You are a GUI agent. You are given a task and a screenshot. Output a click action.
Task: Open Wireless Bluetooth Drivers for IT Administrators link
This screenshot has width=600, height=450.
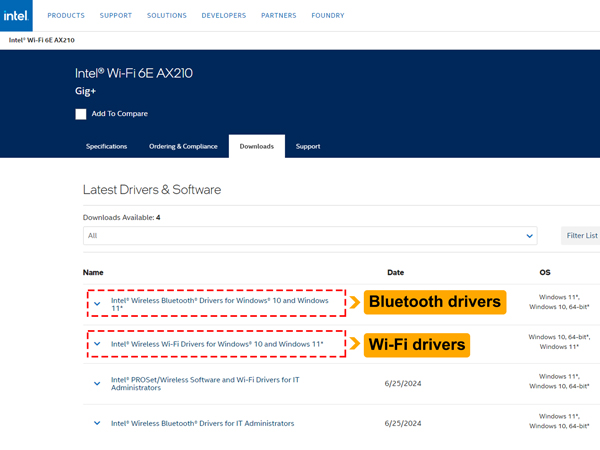pyautogui.click(x=202, y=423)
